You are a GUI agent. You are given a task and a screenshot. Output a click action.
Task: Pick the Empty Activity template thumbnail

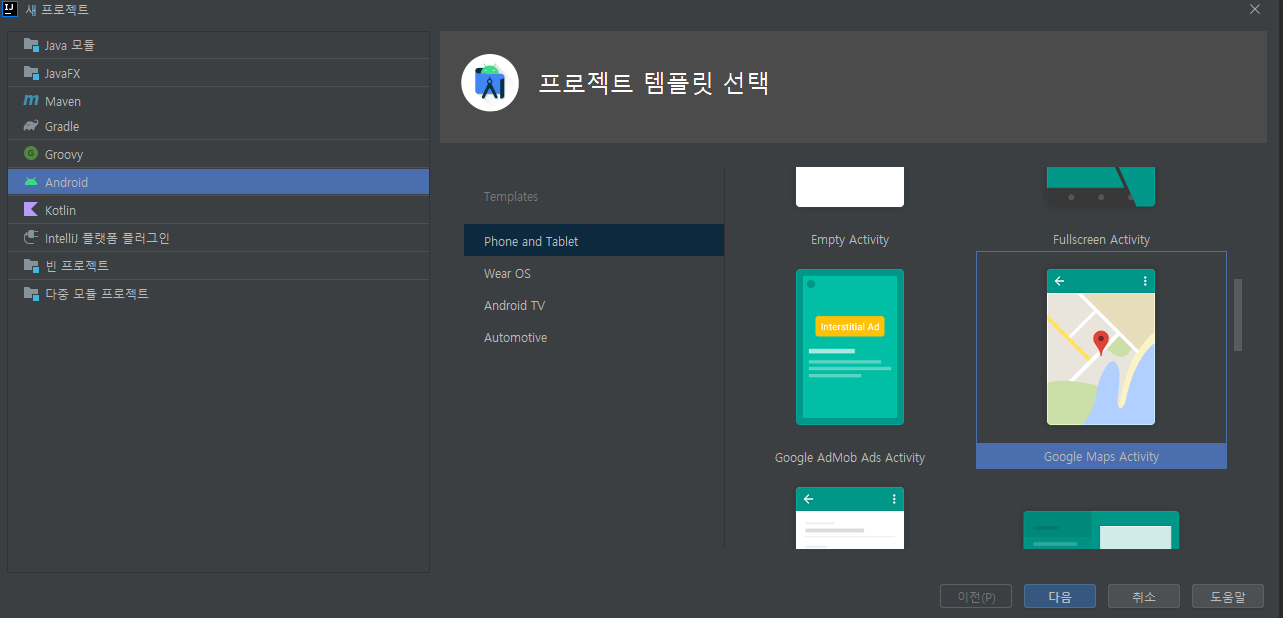(x=850, y=187)
